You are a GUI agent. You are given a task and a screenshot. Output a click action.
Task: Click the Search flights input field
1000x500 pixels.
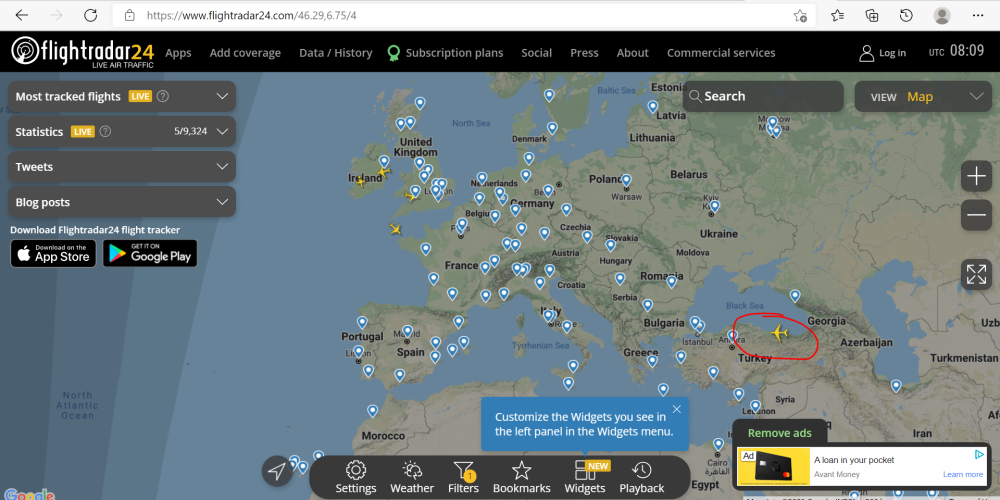pos(760,97)
